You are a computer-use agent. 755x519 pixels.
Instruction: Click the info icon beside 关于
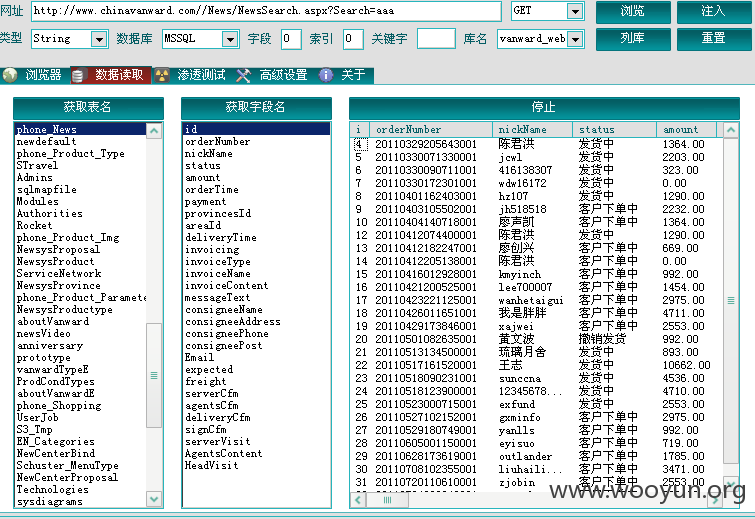pos(326,75)
